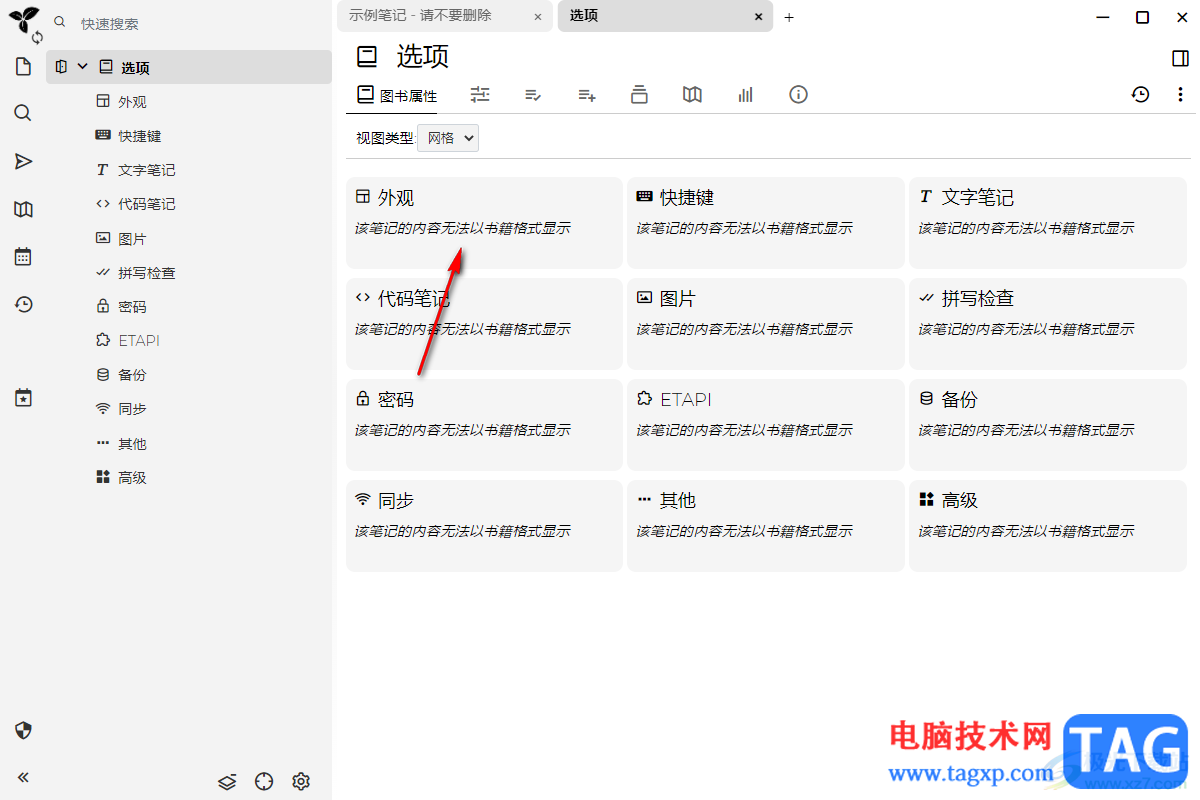Open the 文字笔记 grid card
This screenshot has height=800, width=1200.
tap(1048, 223)
